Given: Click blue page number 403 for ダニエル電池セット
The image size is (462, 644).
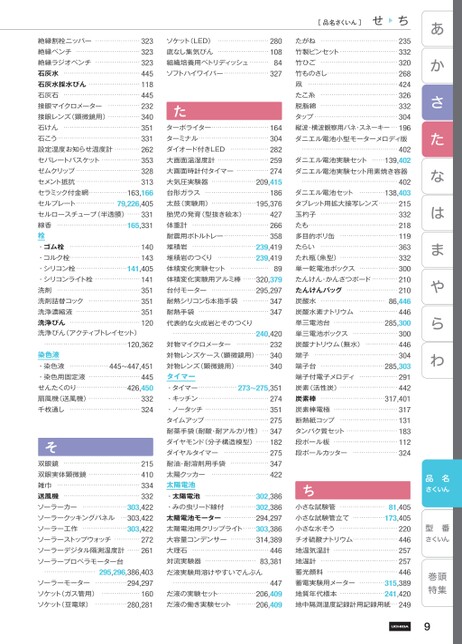Looking at the screenshot, I should (x=405, y=193).
